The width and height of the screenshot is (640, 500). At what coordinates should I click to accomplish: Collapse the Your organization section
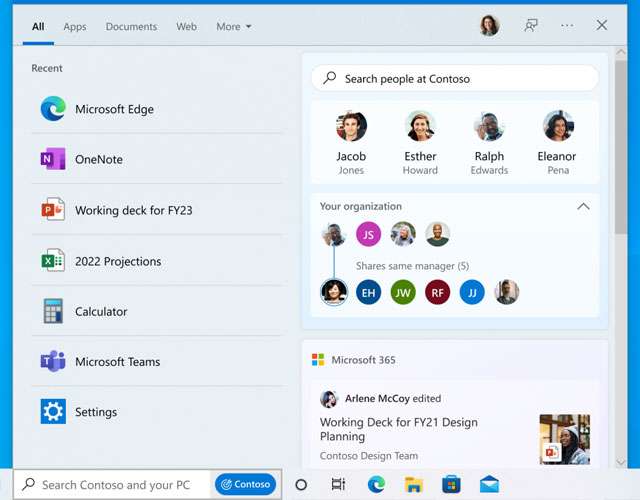583,207
